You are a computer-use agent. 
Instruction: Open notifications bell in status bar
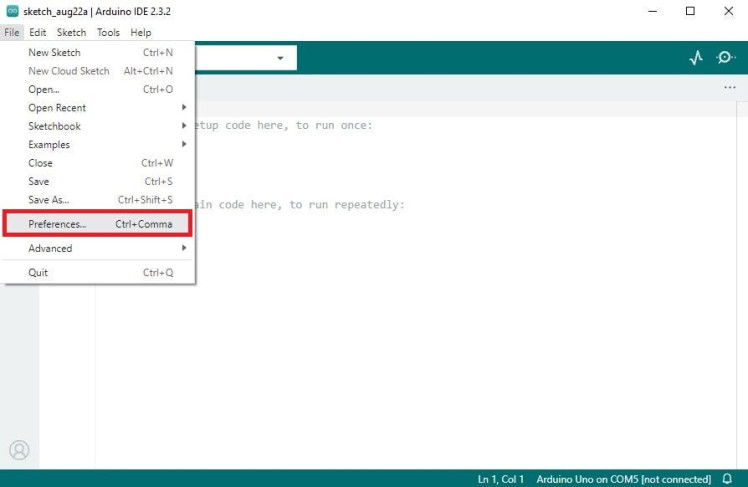pyautogui.click(x=727, y=478)
